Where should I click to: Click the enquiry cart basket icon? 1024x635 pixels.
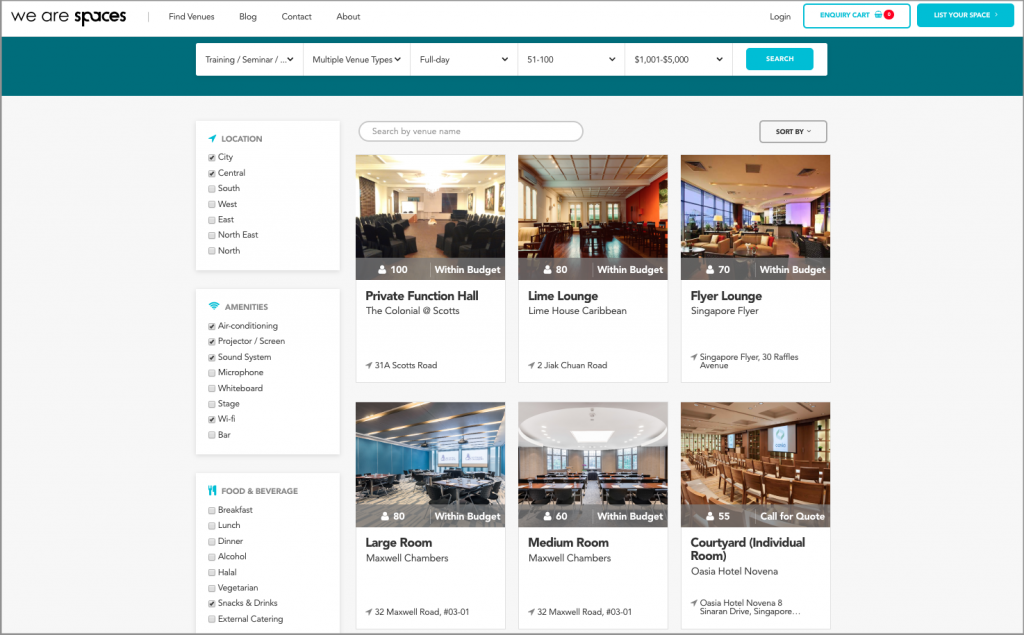click(x=878, y=14)
